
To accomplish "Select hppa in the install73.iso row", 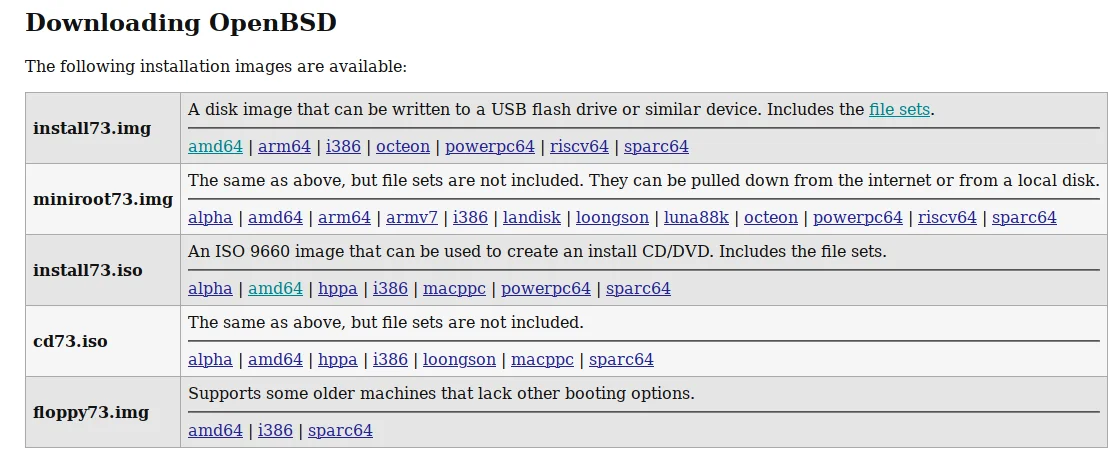I will pyautogui.click(x=338, y=289).
